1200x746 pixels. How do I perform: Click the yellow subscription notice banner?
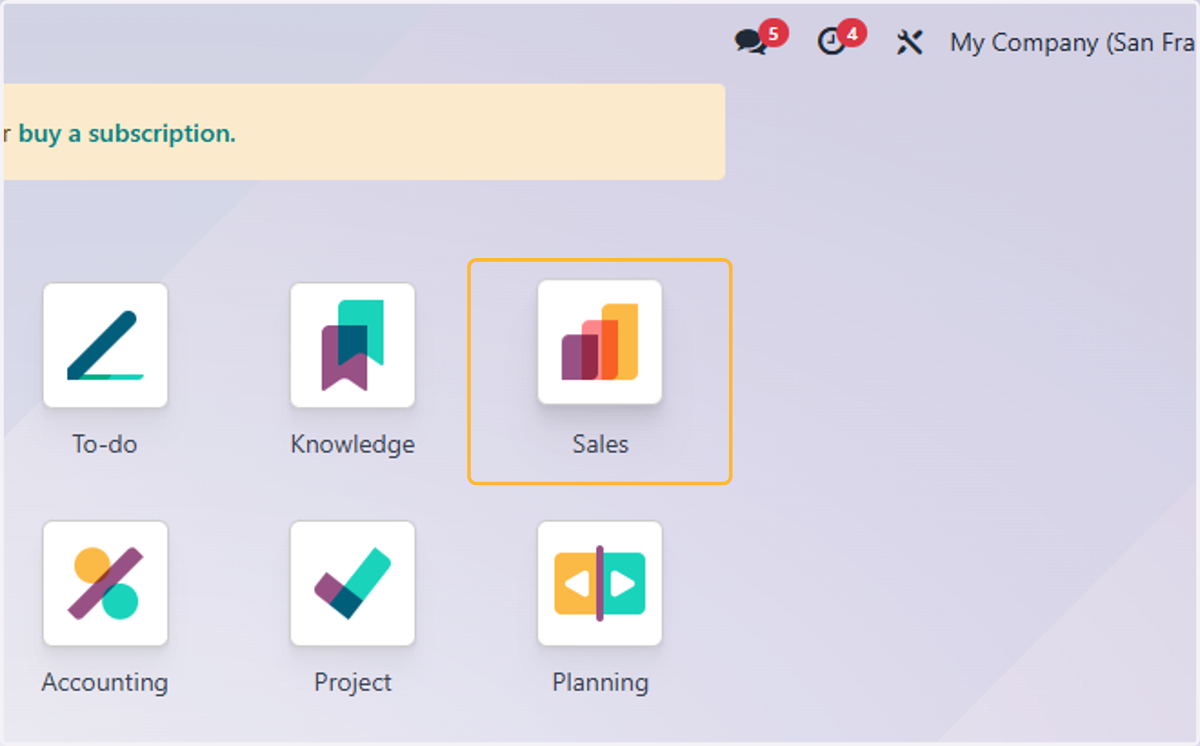tap(363, 132)
